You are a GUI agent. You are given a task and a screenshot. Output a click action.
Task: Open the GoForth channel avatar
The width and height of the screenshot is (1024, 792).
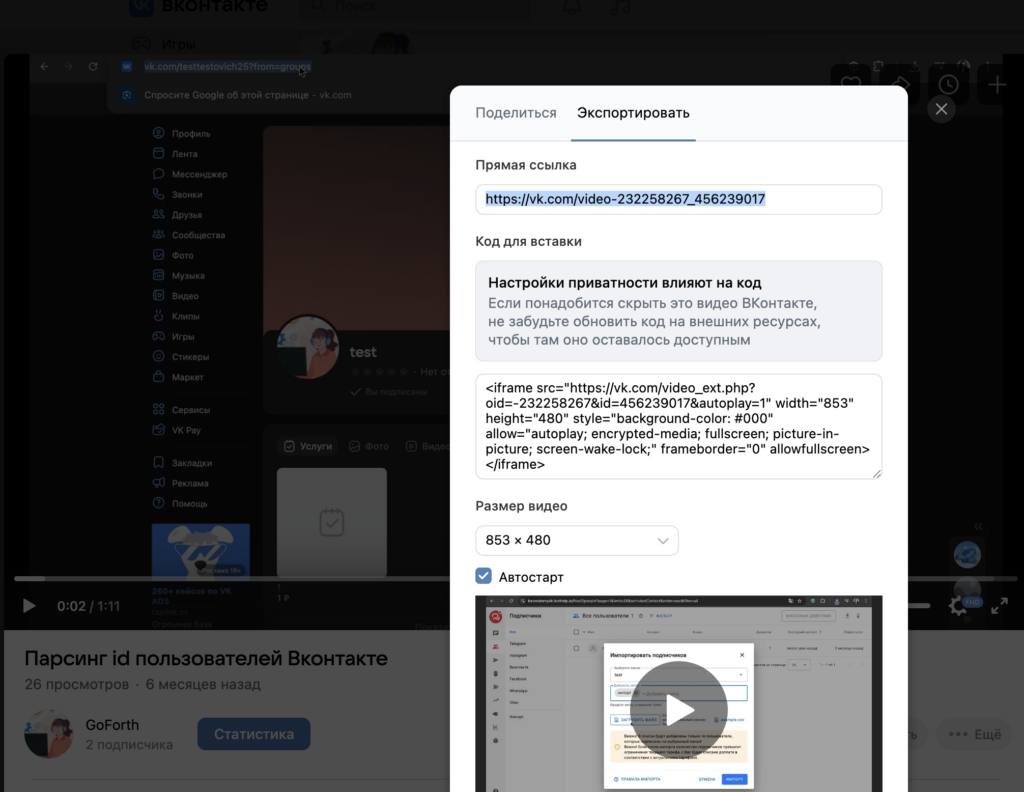tap(49, 734)
